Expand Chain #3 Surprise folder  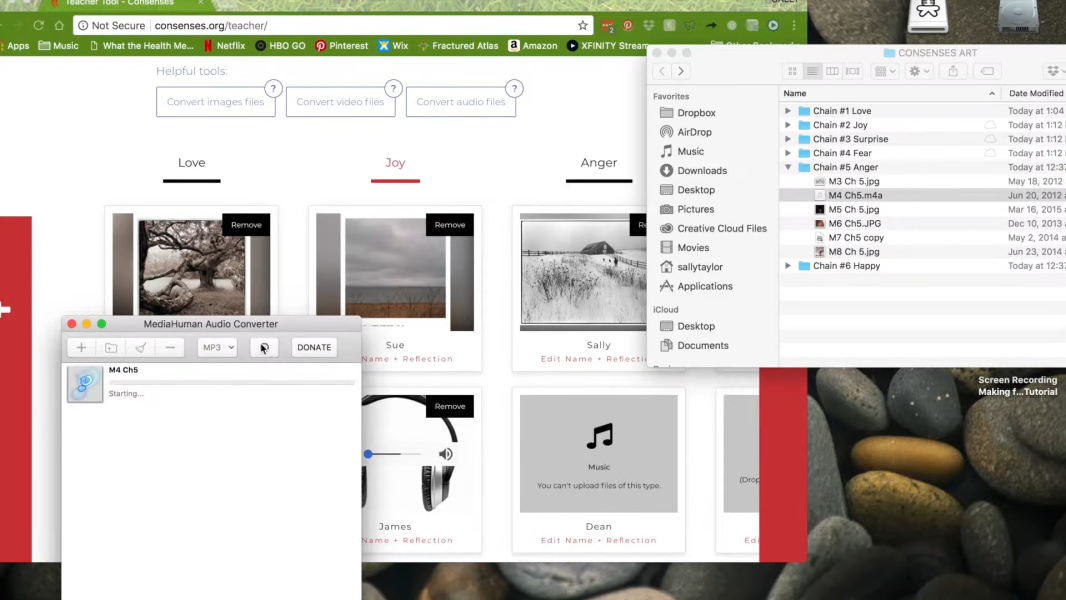coord(788,139)
